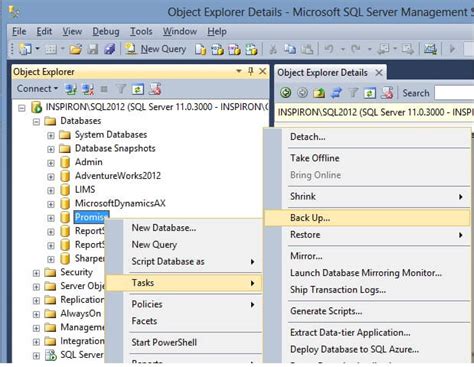Open the Connect dropdown in Object Explorer

[x=37, y=89]
